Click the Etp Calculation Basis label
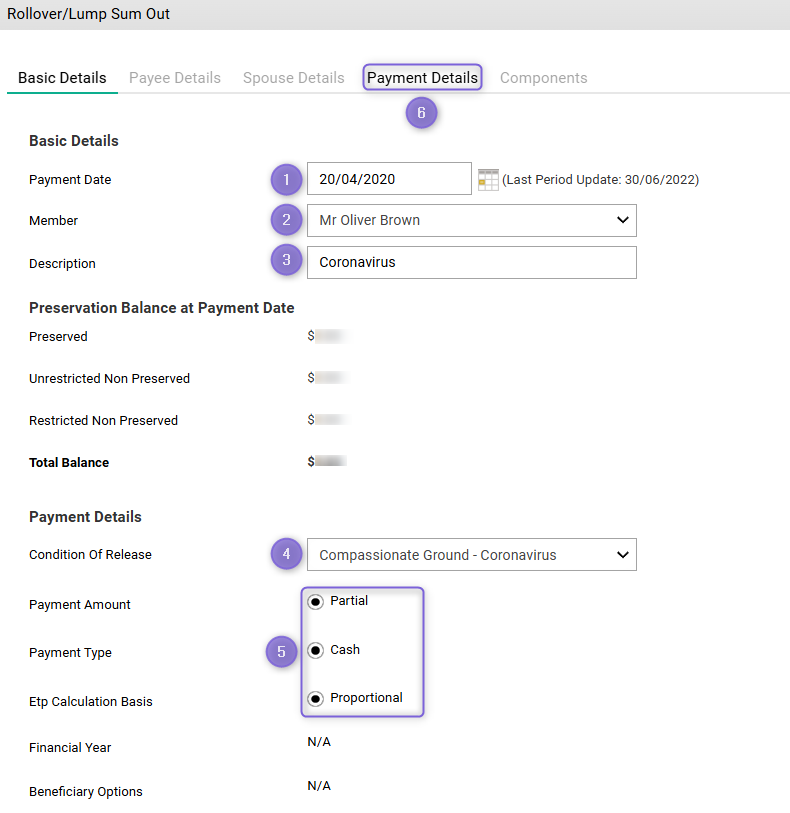Image resolution: width=790 pixels, height=813 pixels. click(91, 702)
